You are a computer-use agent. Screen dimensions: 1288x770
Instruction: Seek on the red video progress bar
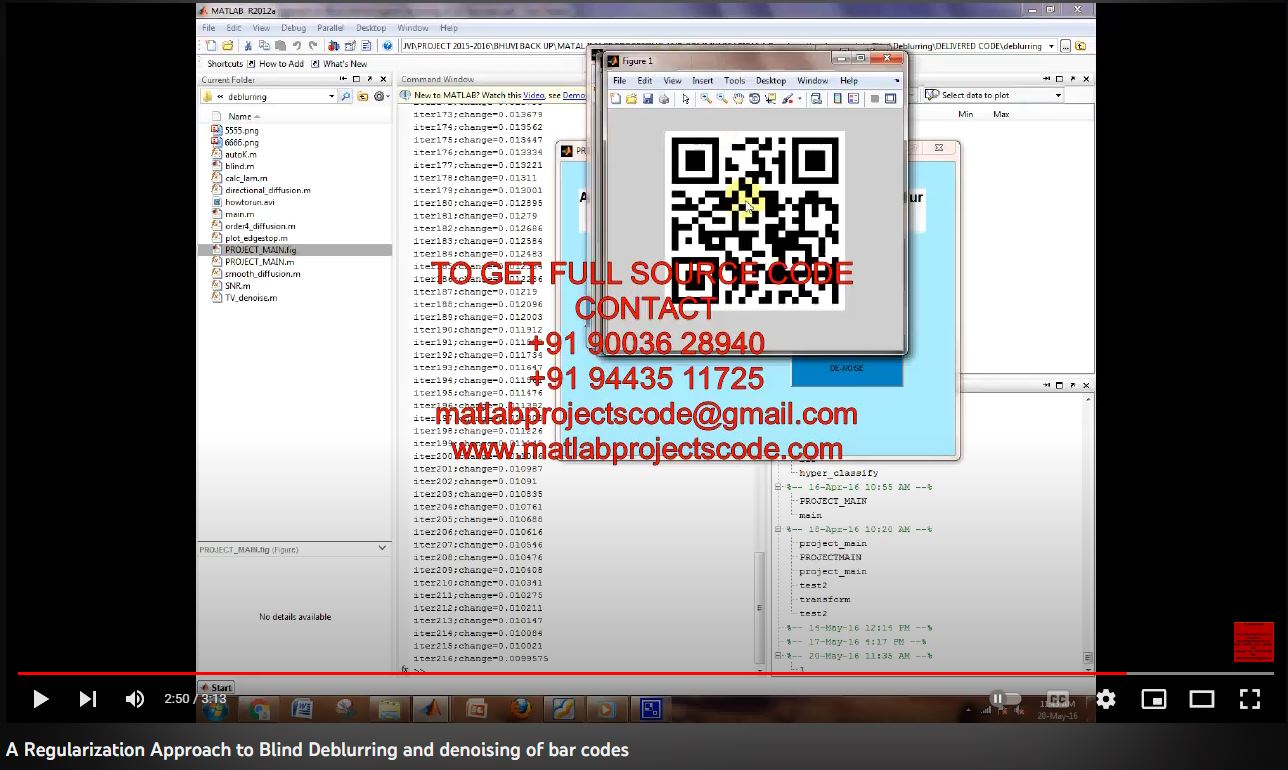(644, 674)
